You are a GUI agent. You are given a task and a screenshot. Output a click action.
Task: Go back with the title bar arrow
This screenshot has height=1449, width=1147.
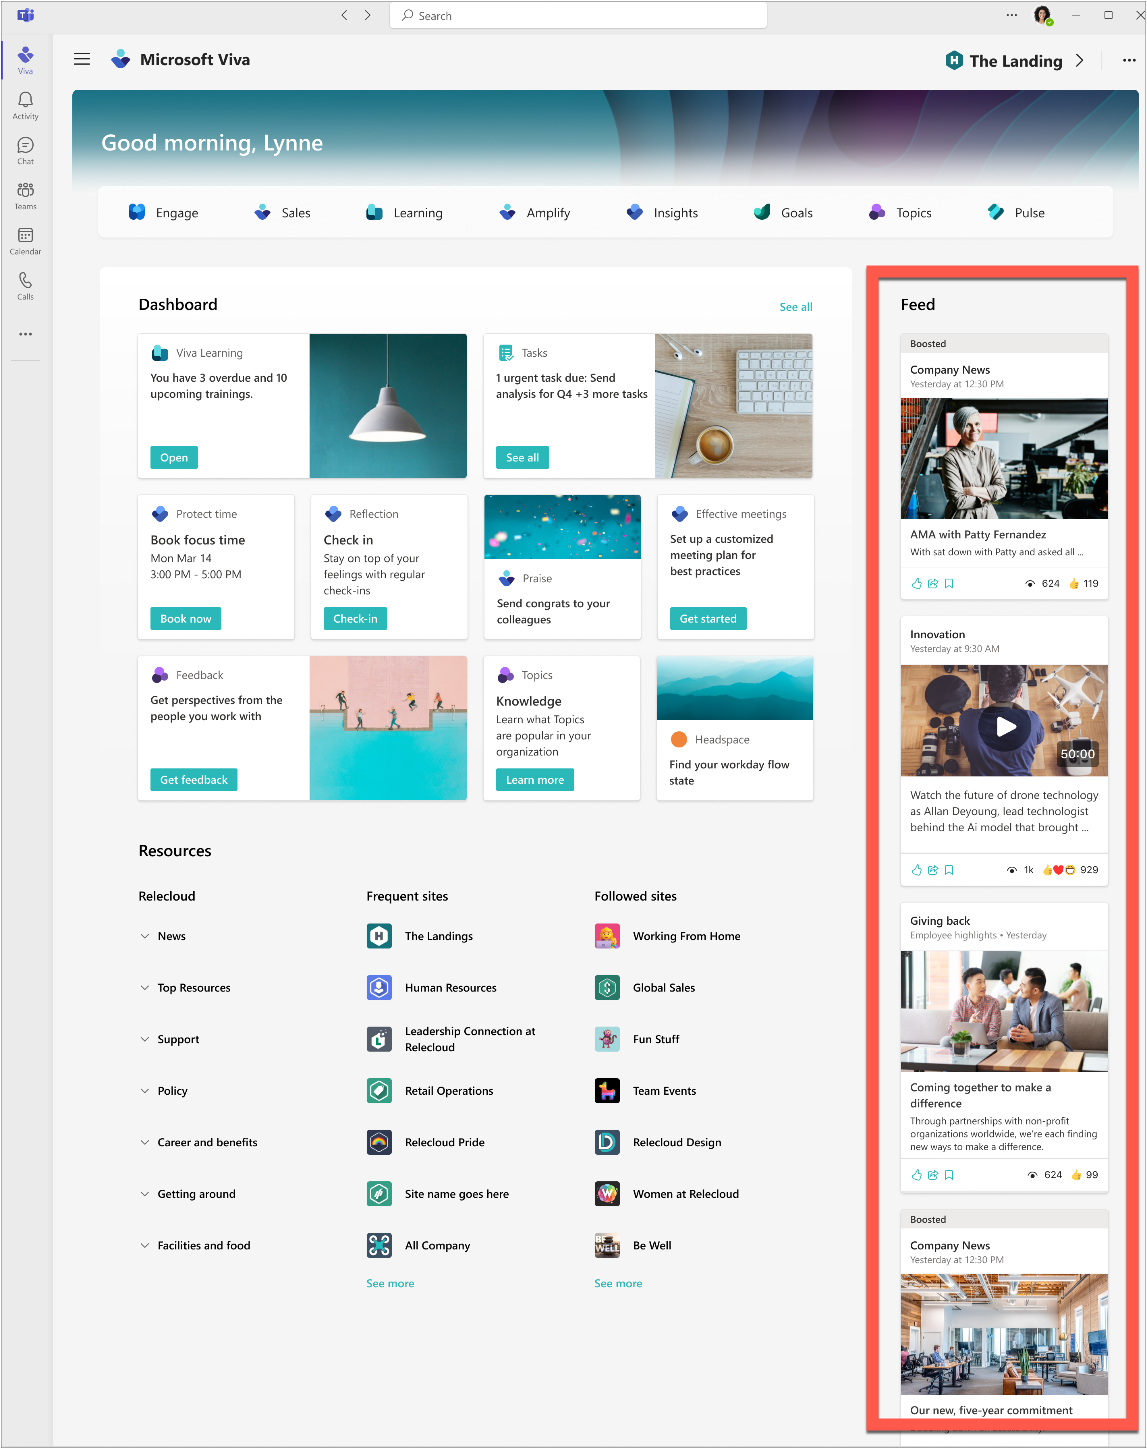pyautogui.click(x=345, y=15)
